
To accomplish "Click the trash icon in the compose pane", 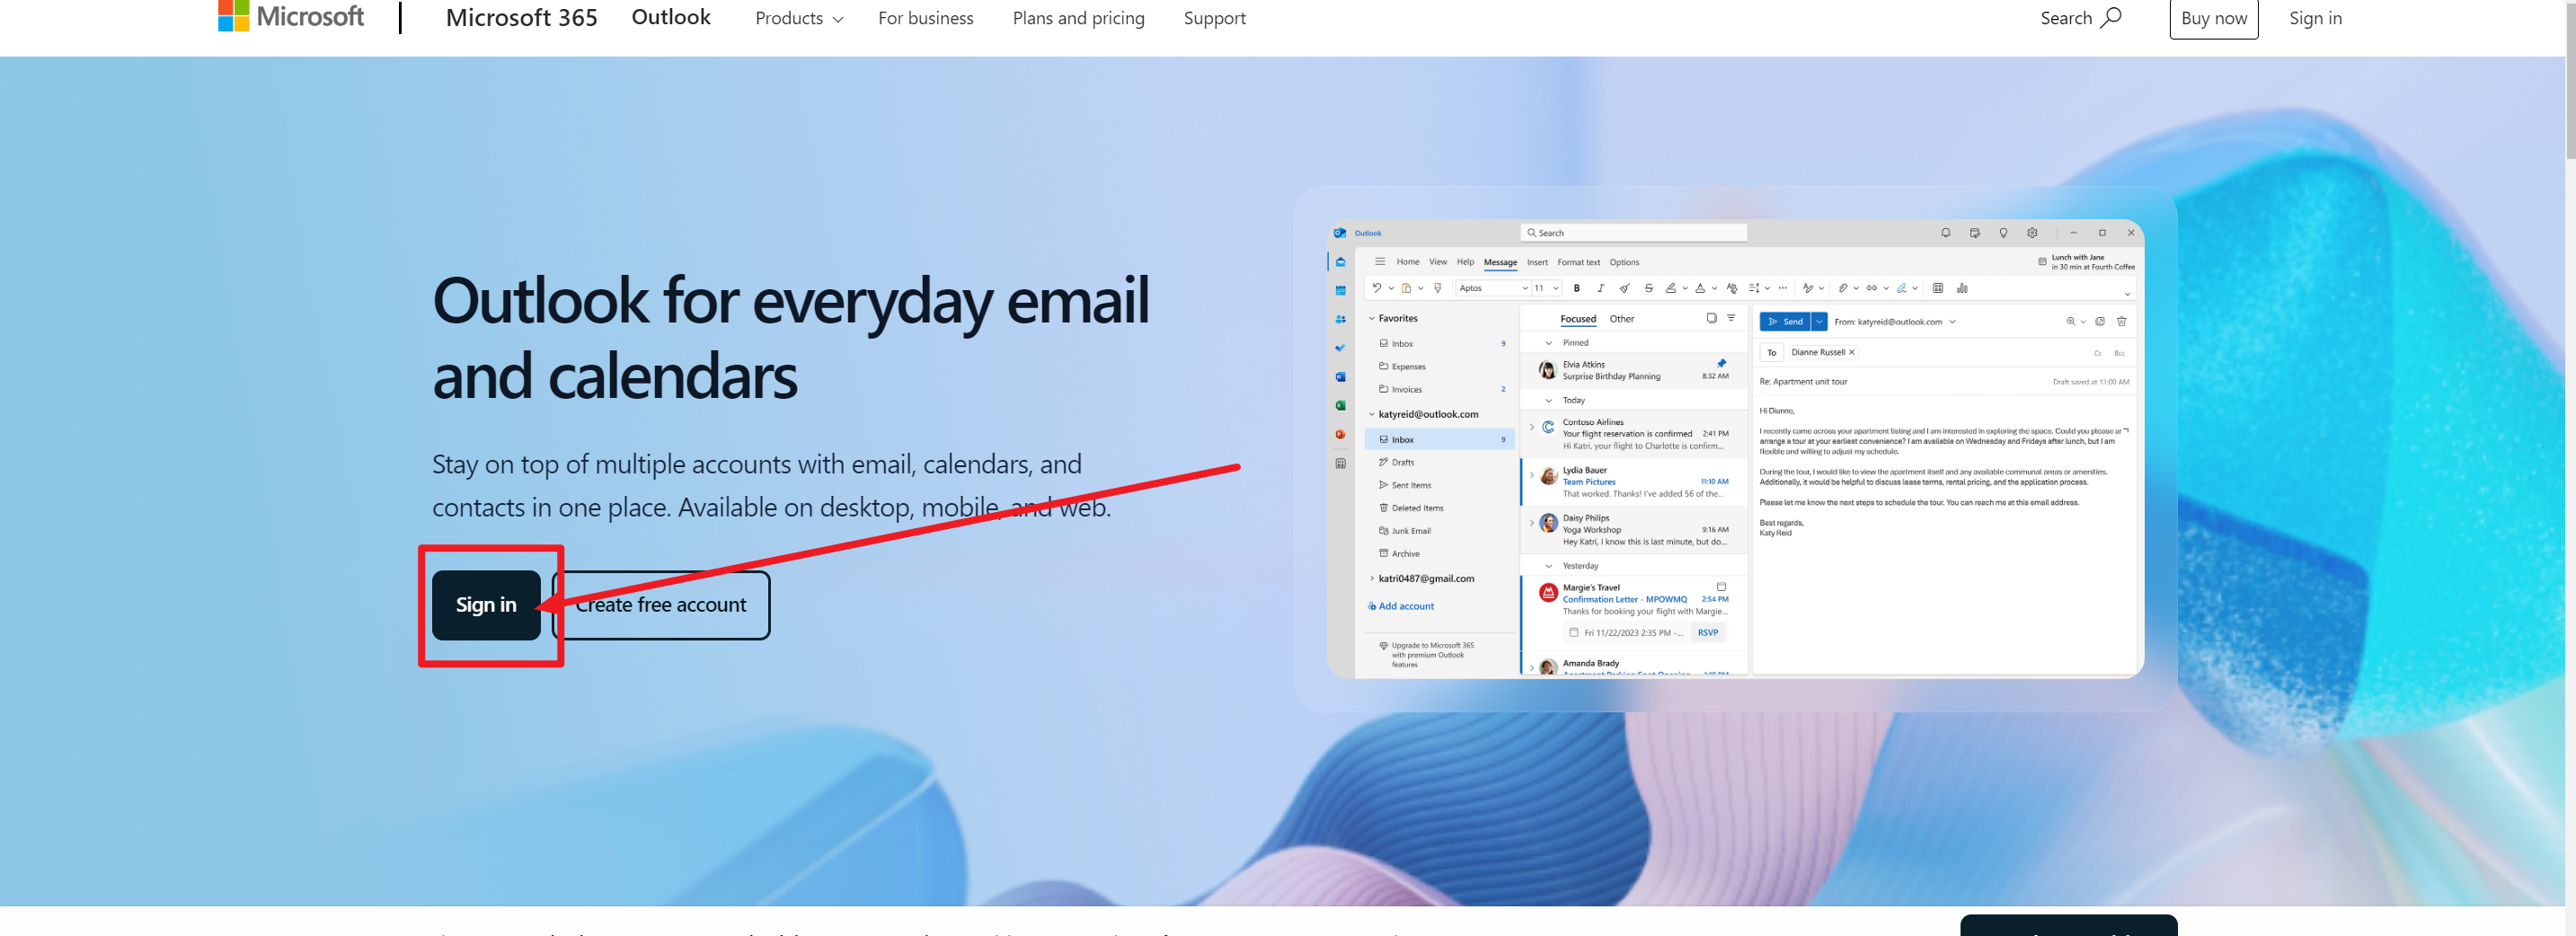I will [2121, 322].
